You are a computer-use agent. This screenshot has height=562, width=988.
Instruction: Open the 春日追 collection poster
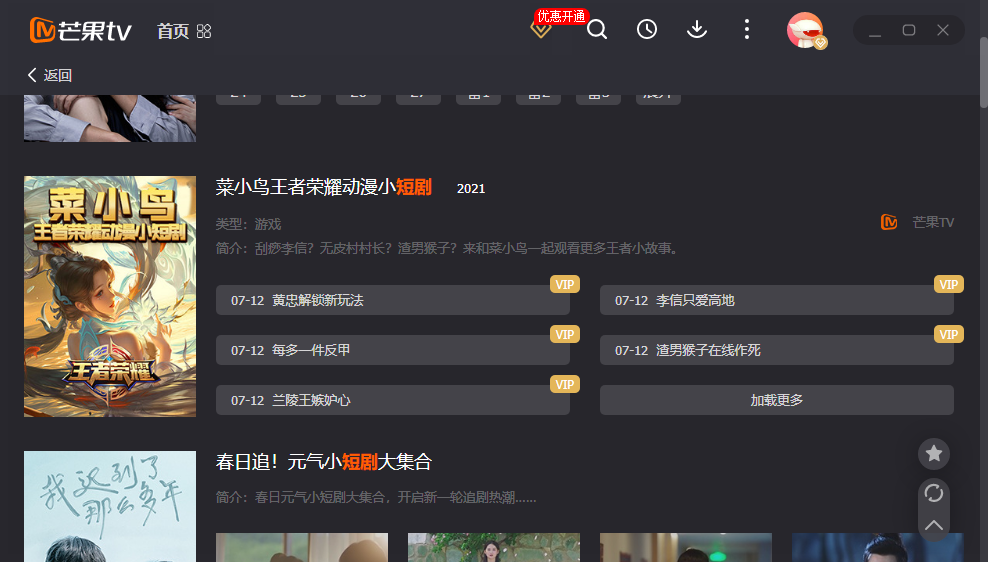click(x=110, y=506)
